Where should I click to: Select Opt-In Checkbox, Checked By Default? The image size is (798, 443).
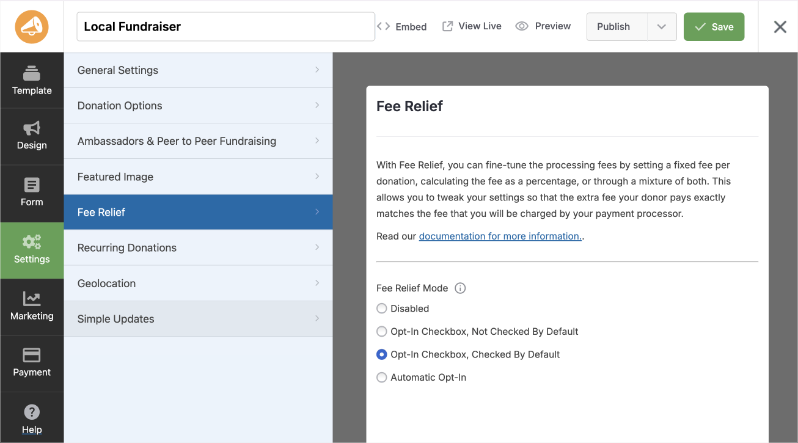(382, 354)
